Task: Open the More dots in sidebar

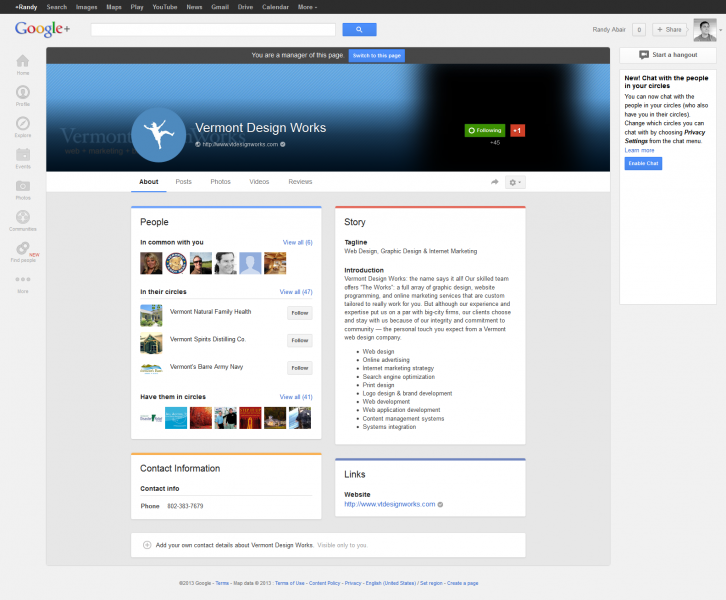Action: (23, 279)
